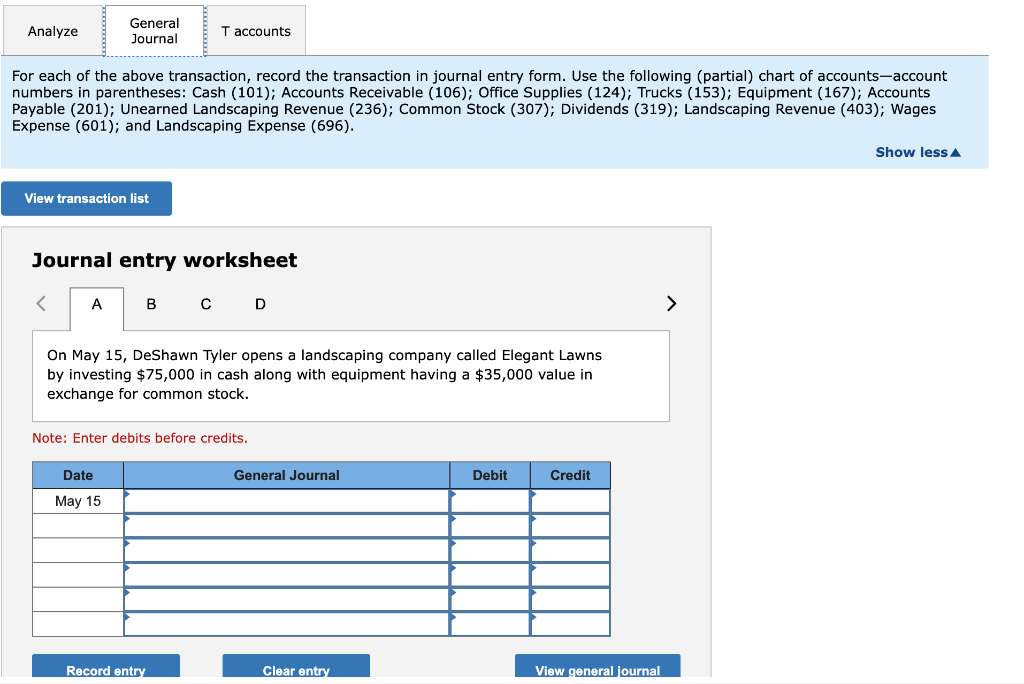Image resolution: width=1024 pixels, height=684 pixels.
Task: Switch to the Analyze tab
Action: point(53,31)
